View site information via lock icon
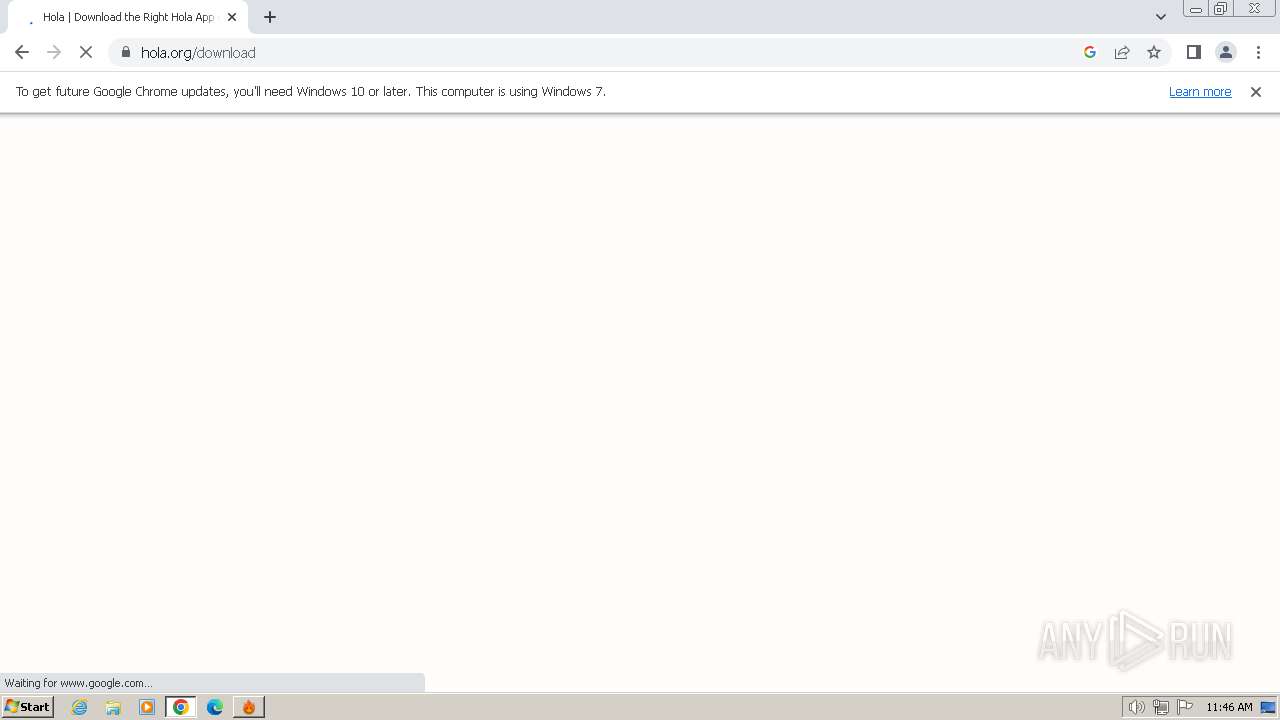This screenshot has height=720, width=1280. coord(126,52)
